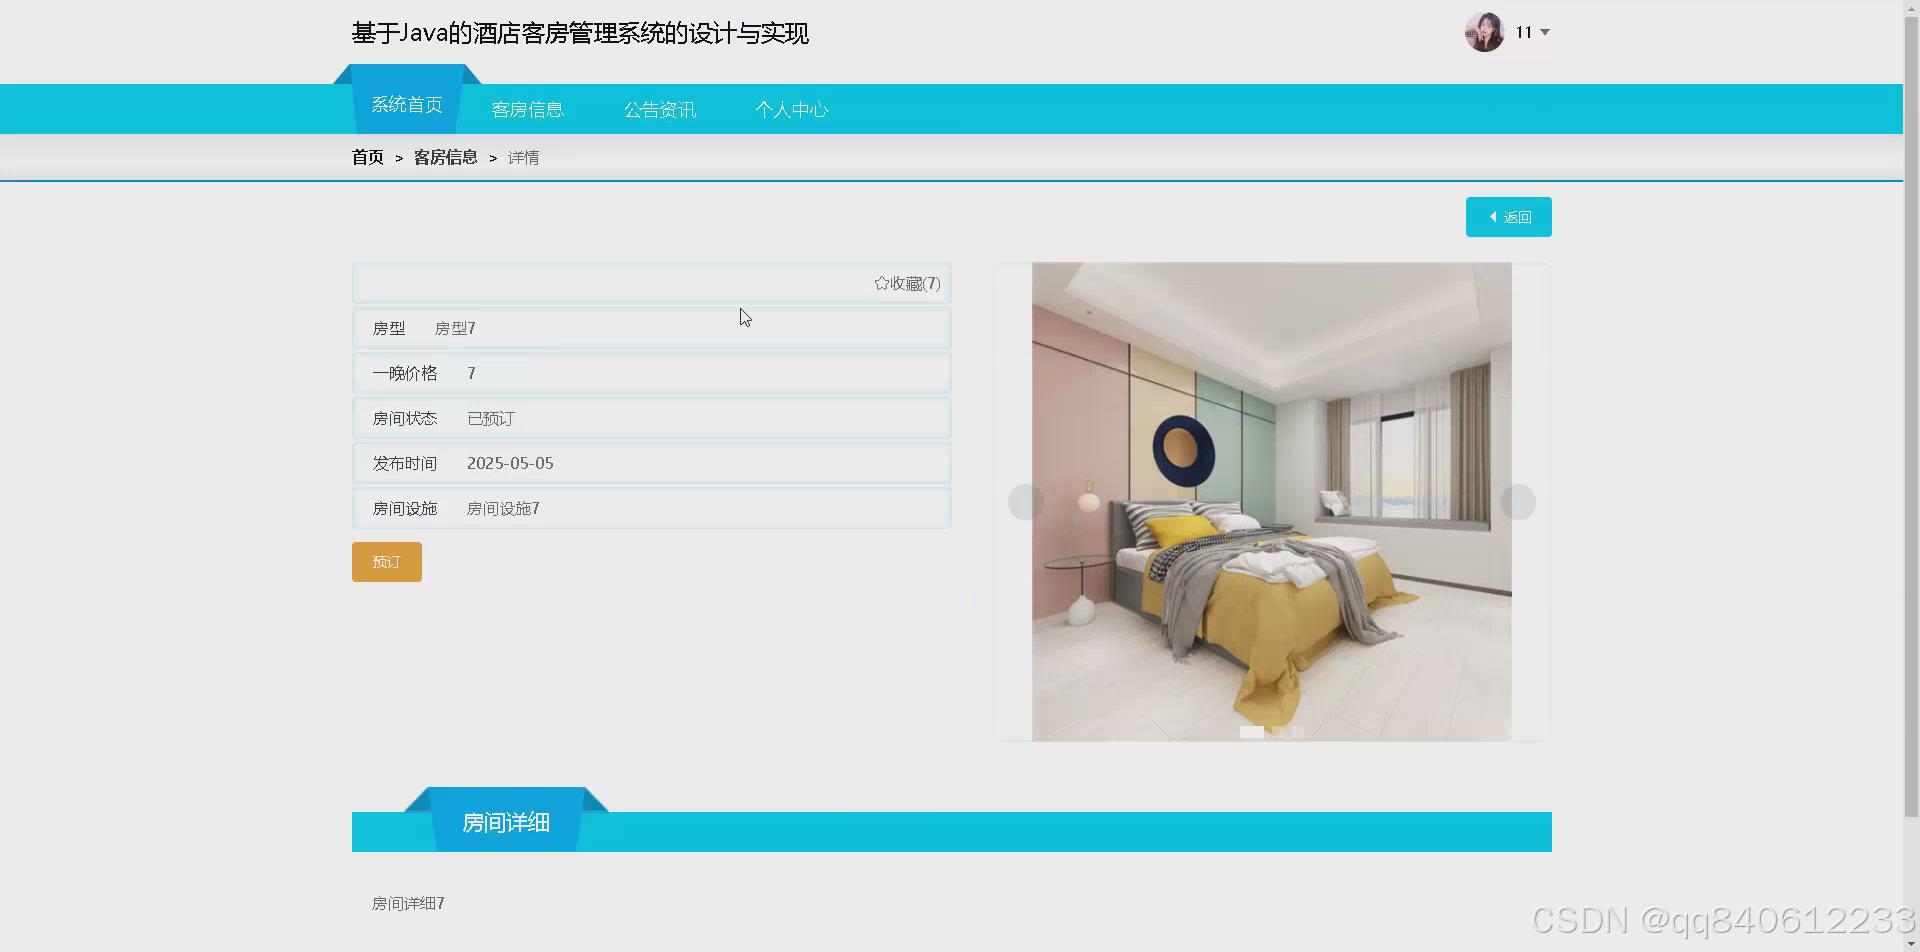
Task: Click the carousel next-image arrow
Action: [x=1519, y=502]
